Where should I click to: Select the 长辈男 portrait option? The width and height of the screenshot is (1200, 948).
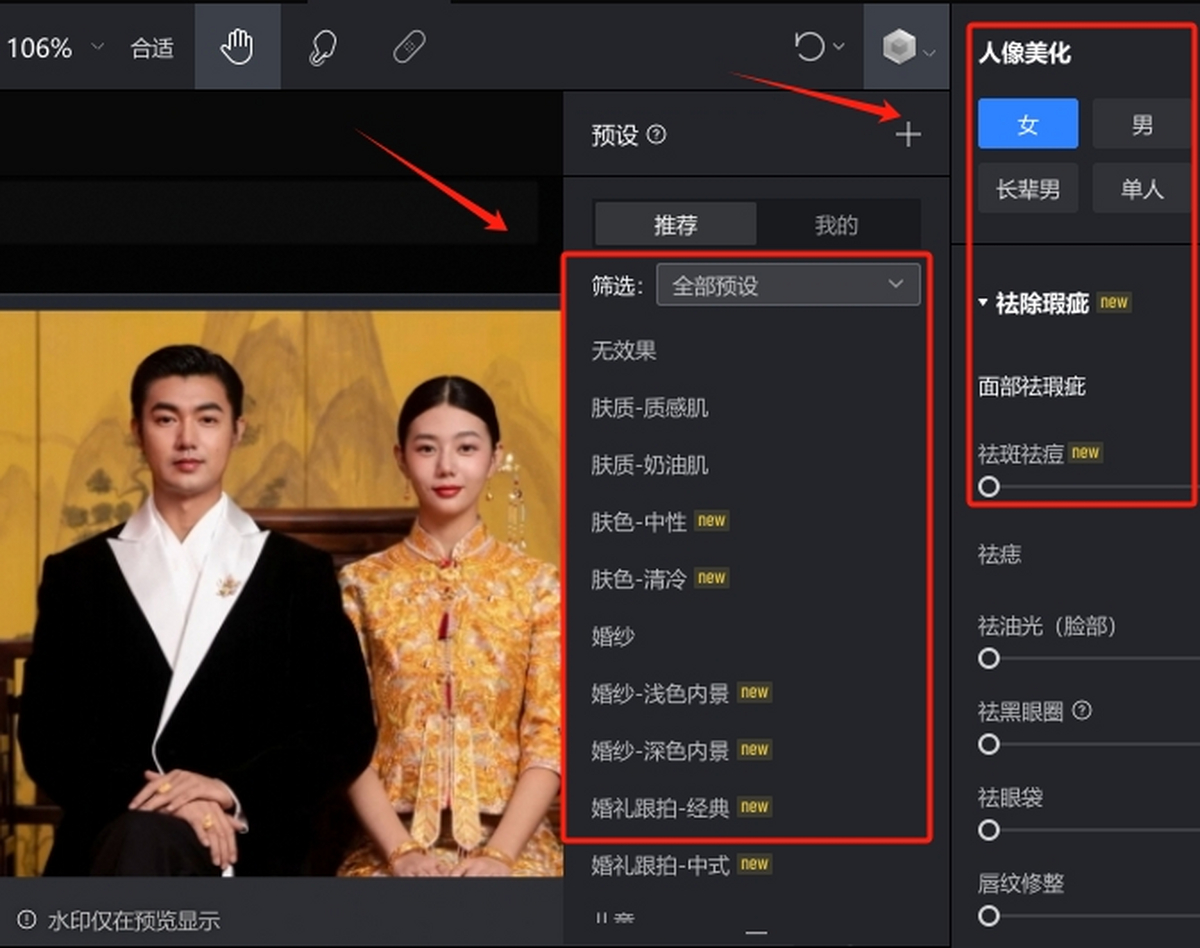tap(1028, 189)
